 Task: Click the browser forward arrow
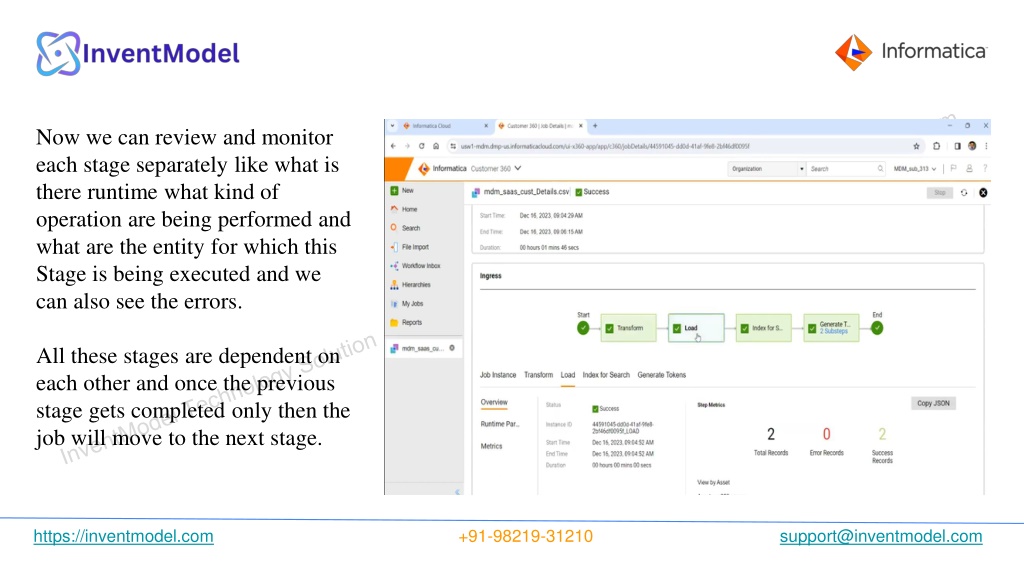coord(407,146)
